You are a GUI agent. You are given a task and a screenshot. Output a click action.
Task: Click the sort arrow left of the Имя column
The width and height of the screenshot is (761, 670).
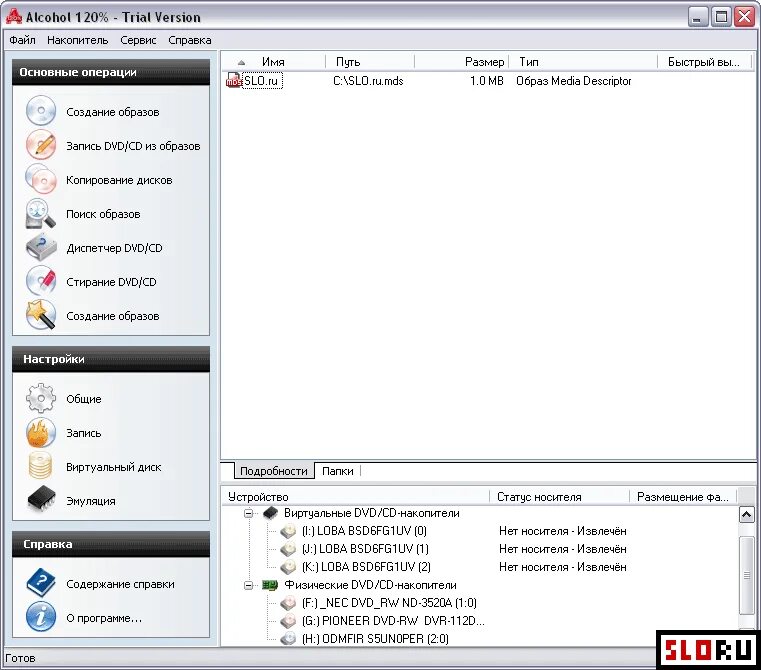tap(241, 62)
